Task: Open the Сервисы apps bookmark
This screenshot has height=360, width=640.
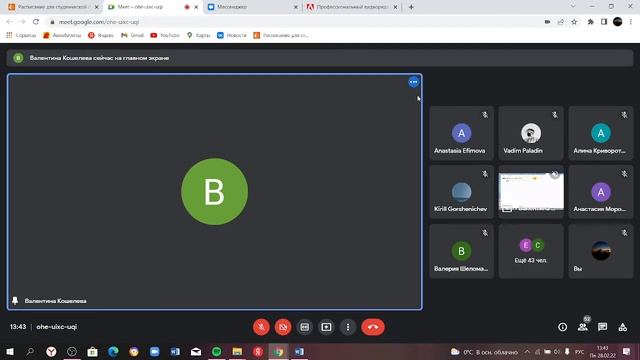Action: [21, 36]
